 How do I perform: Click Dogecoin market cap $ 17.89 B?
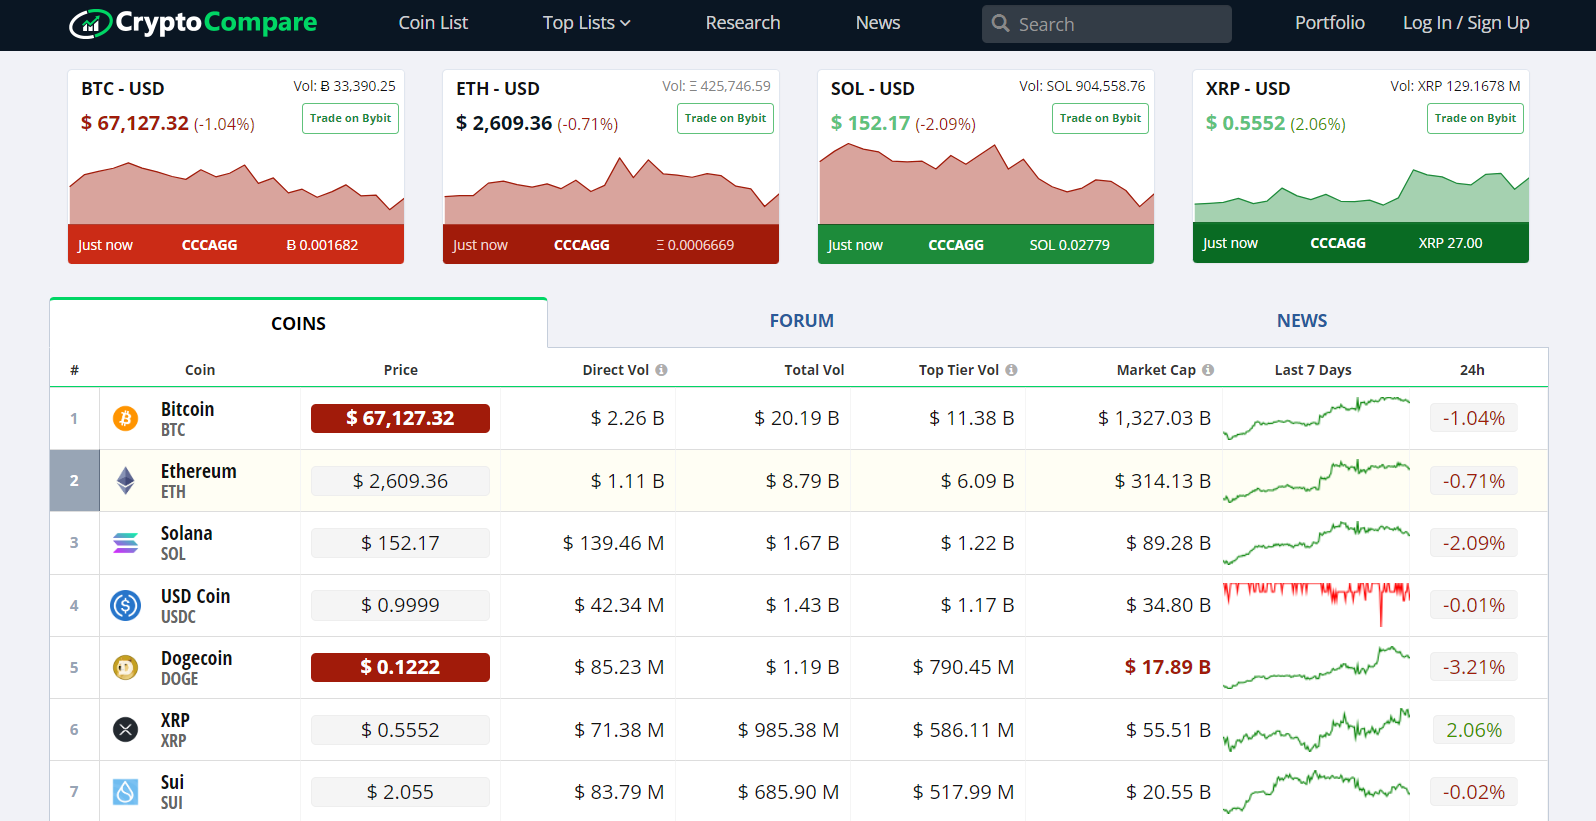(1167, 667)
